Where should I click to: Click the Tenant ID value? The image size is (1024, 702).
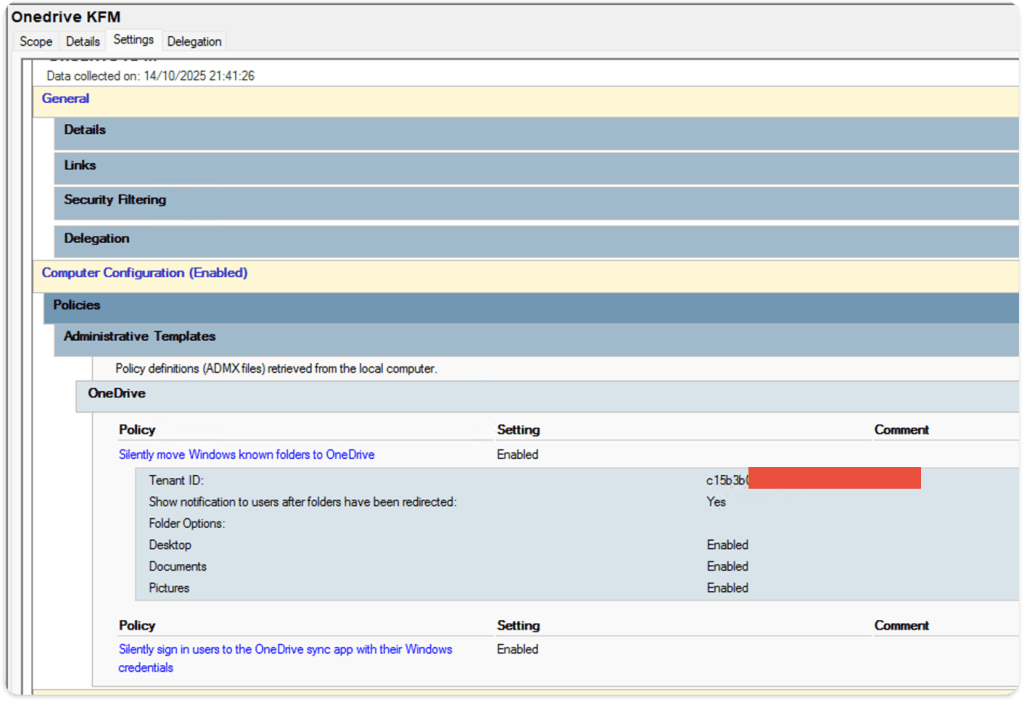(x=727, y=481)
